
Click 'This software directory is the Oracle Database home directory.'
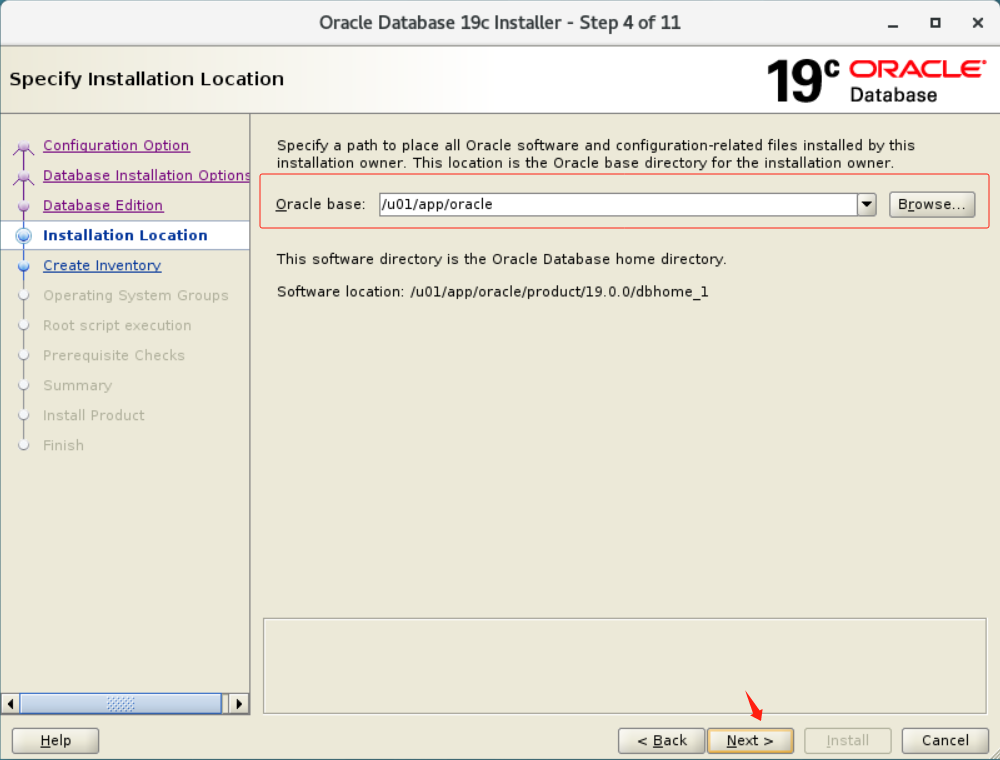(x=501, y=259)
